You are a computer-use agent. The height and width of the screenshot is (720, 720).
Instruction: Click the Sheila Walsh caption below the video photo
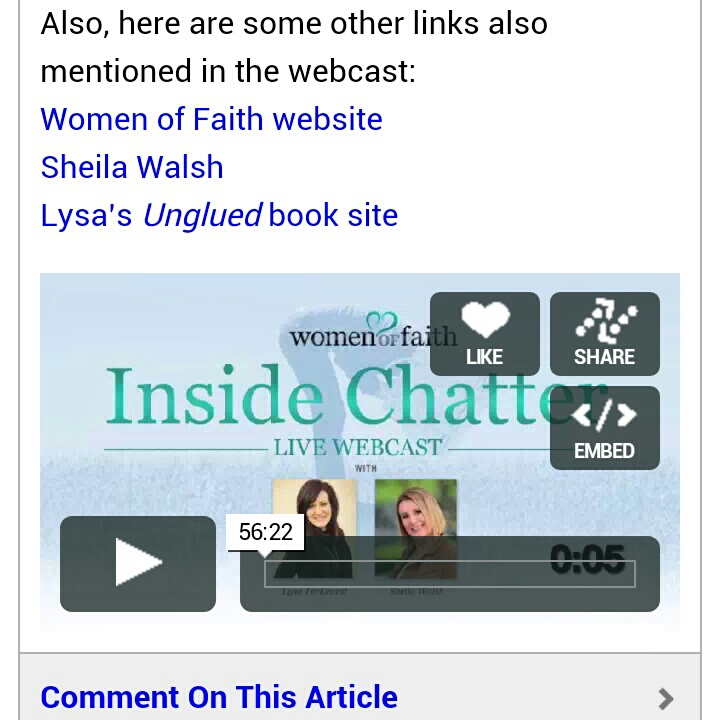416,591
